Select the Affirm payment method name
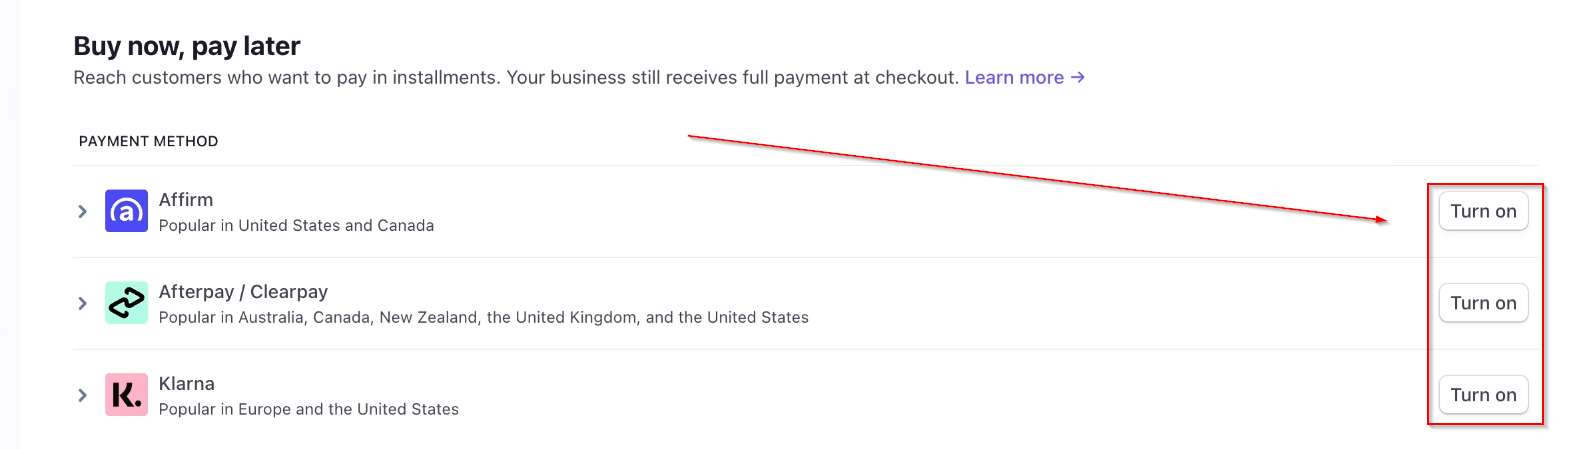Screen dimensions: 1574x449 [186, 200]
